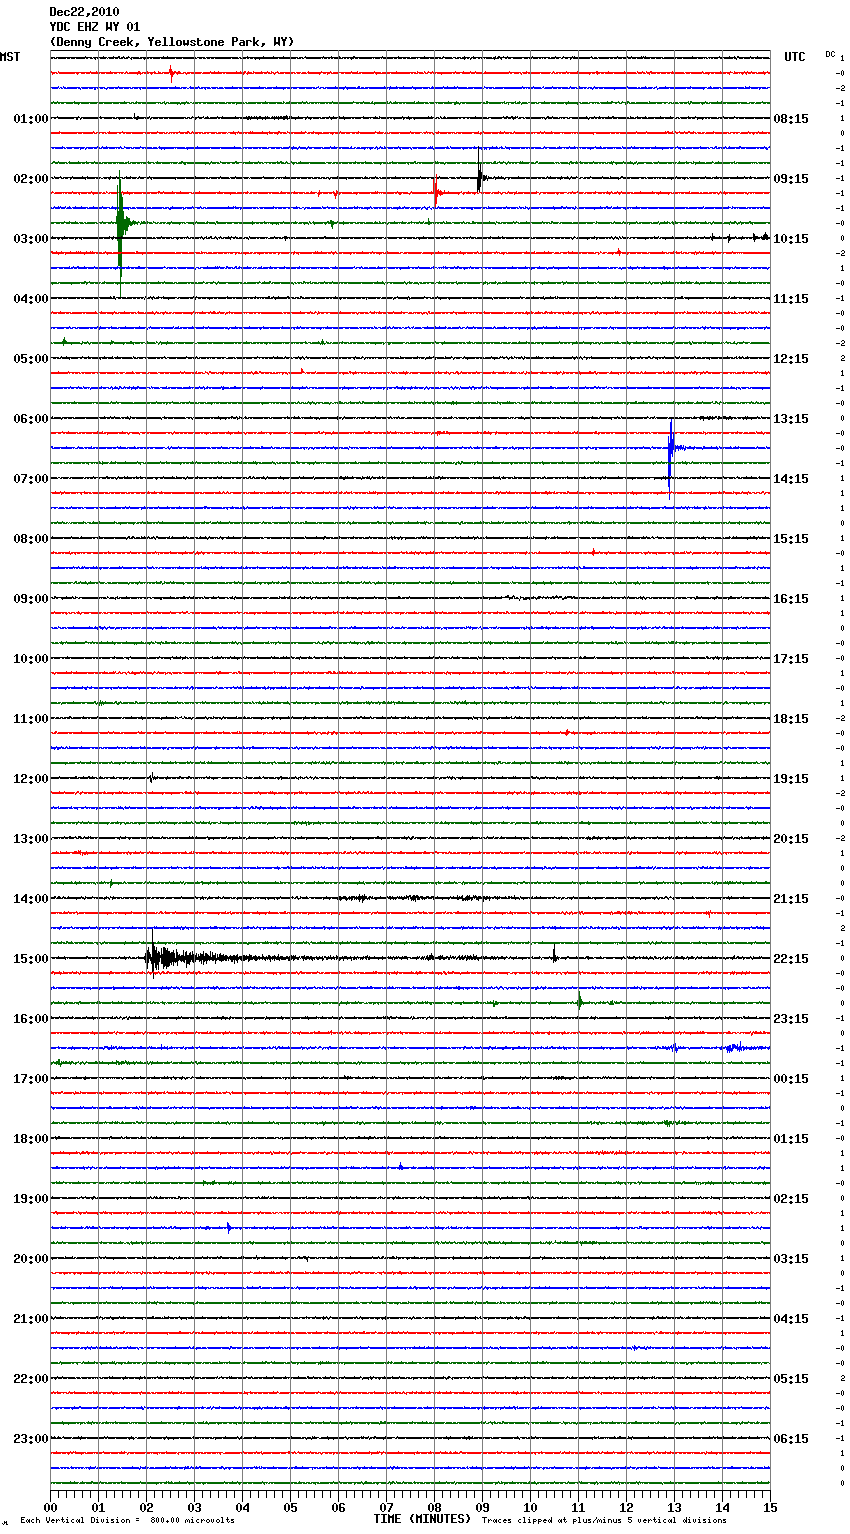
Task: Select the "07:00" MST time label
Action: point(30,479)
